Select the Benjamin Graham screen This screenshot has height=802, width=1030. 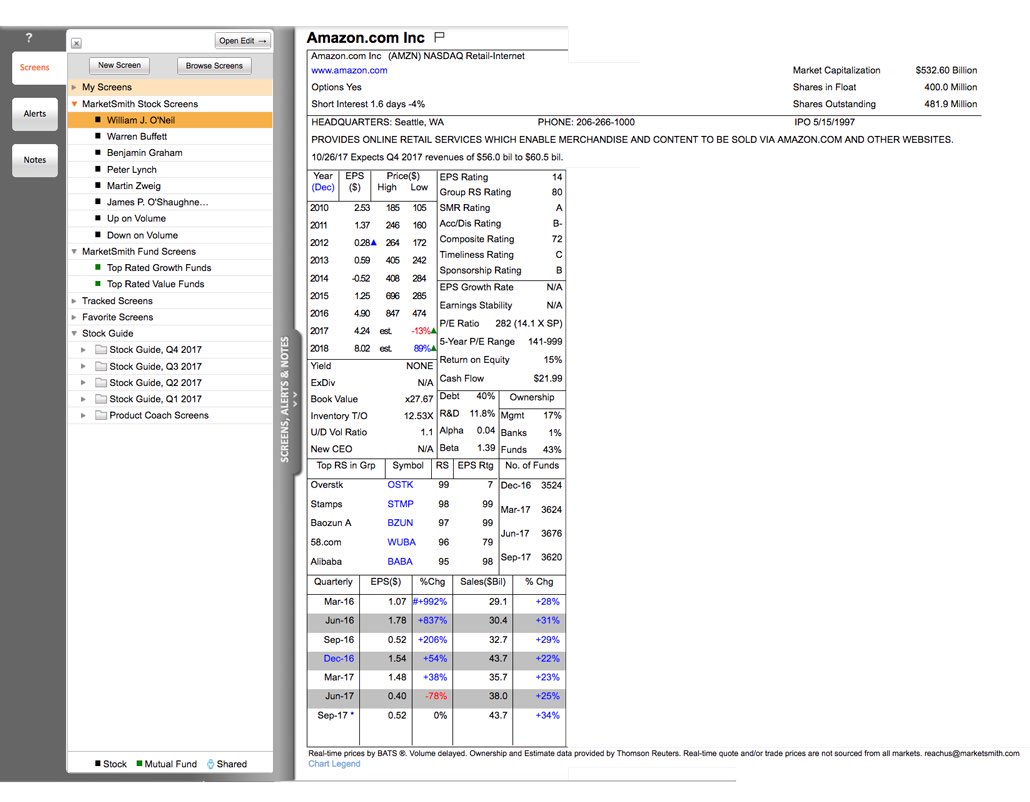171,153
